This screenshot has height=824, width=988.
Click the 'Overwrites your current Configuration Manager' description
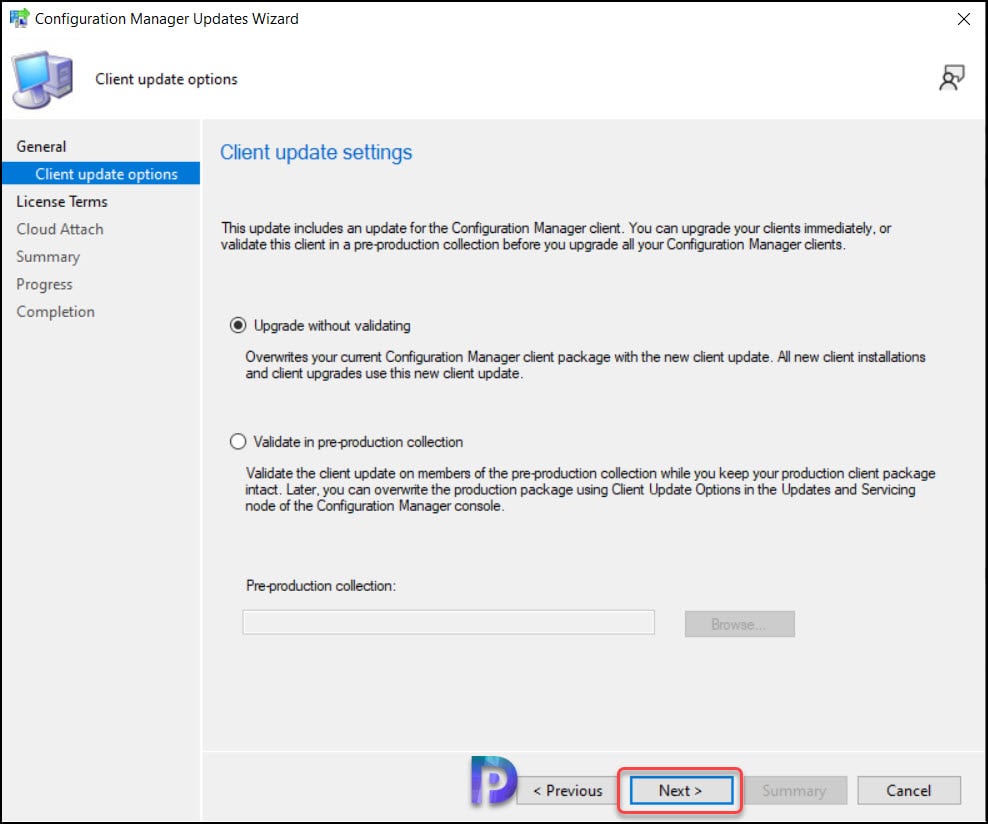(585, 365)
